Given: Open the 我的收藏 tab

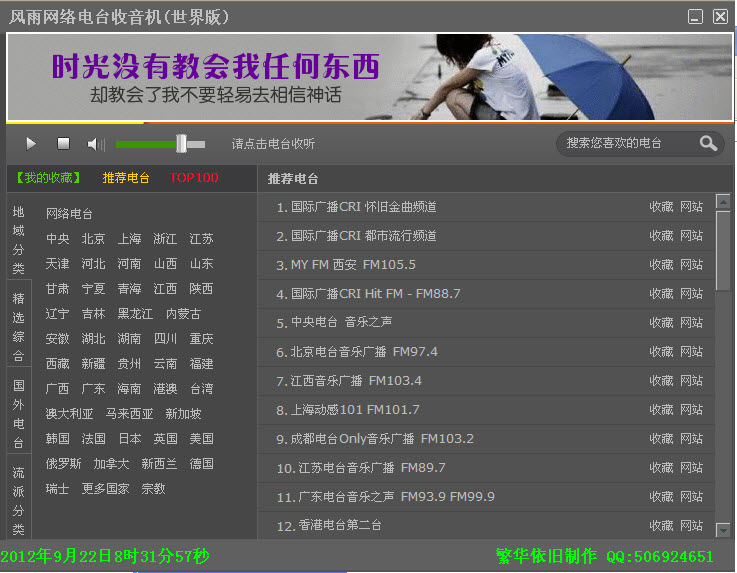Looking at the screenshot, I should tap(48, 178).
